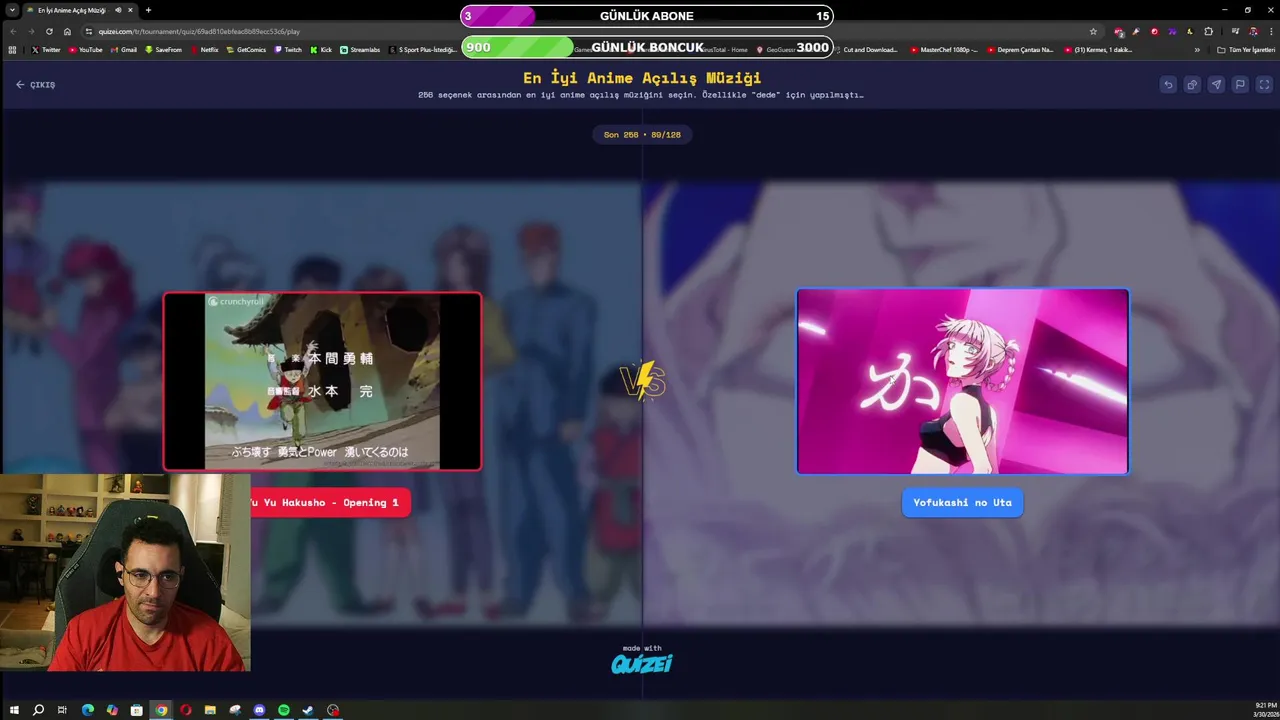1280x720 pixels.
Task: Open the media control toolbar icon
Action: 1235,31
